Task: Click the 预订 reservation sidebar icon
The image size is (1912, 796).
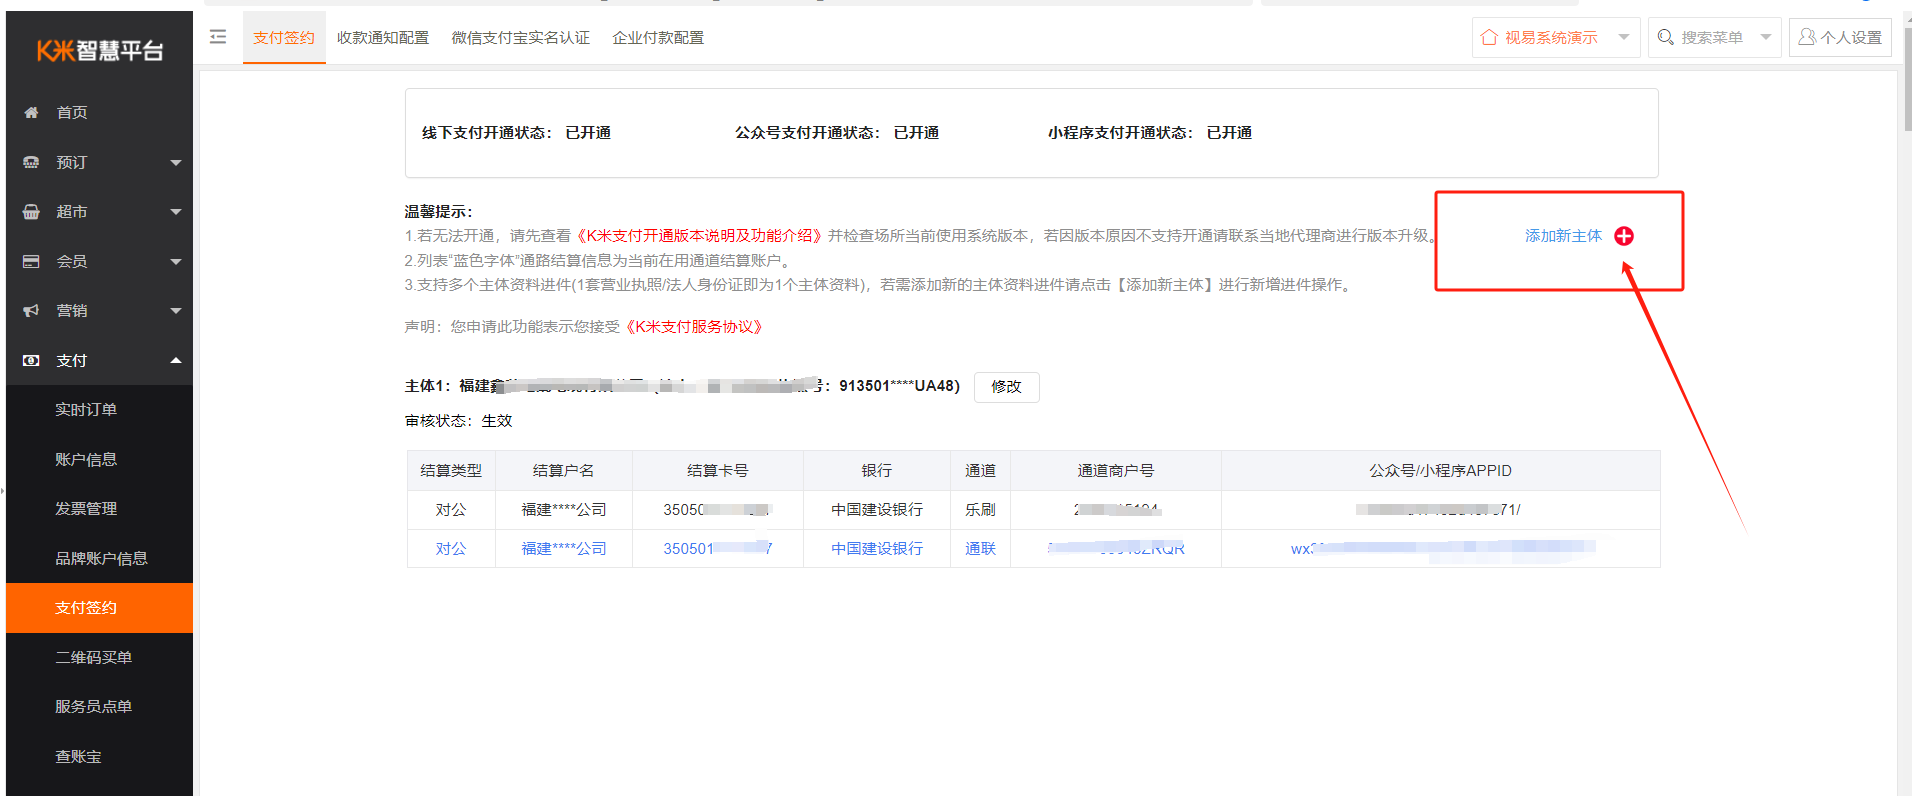Action: tap(31, 162)
